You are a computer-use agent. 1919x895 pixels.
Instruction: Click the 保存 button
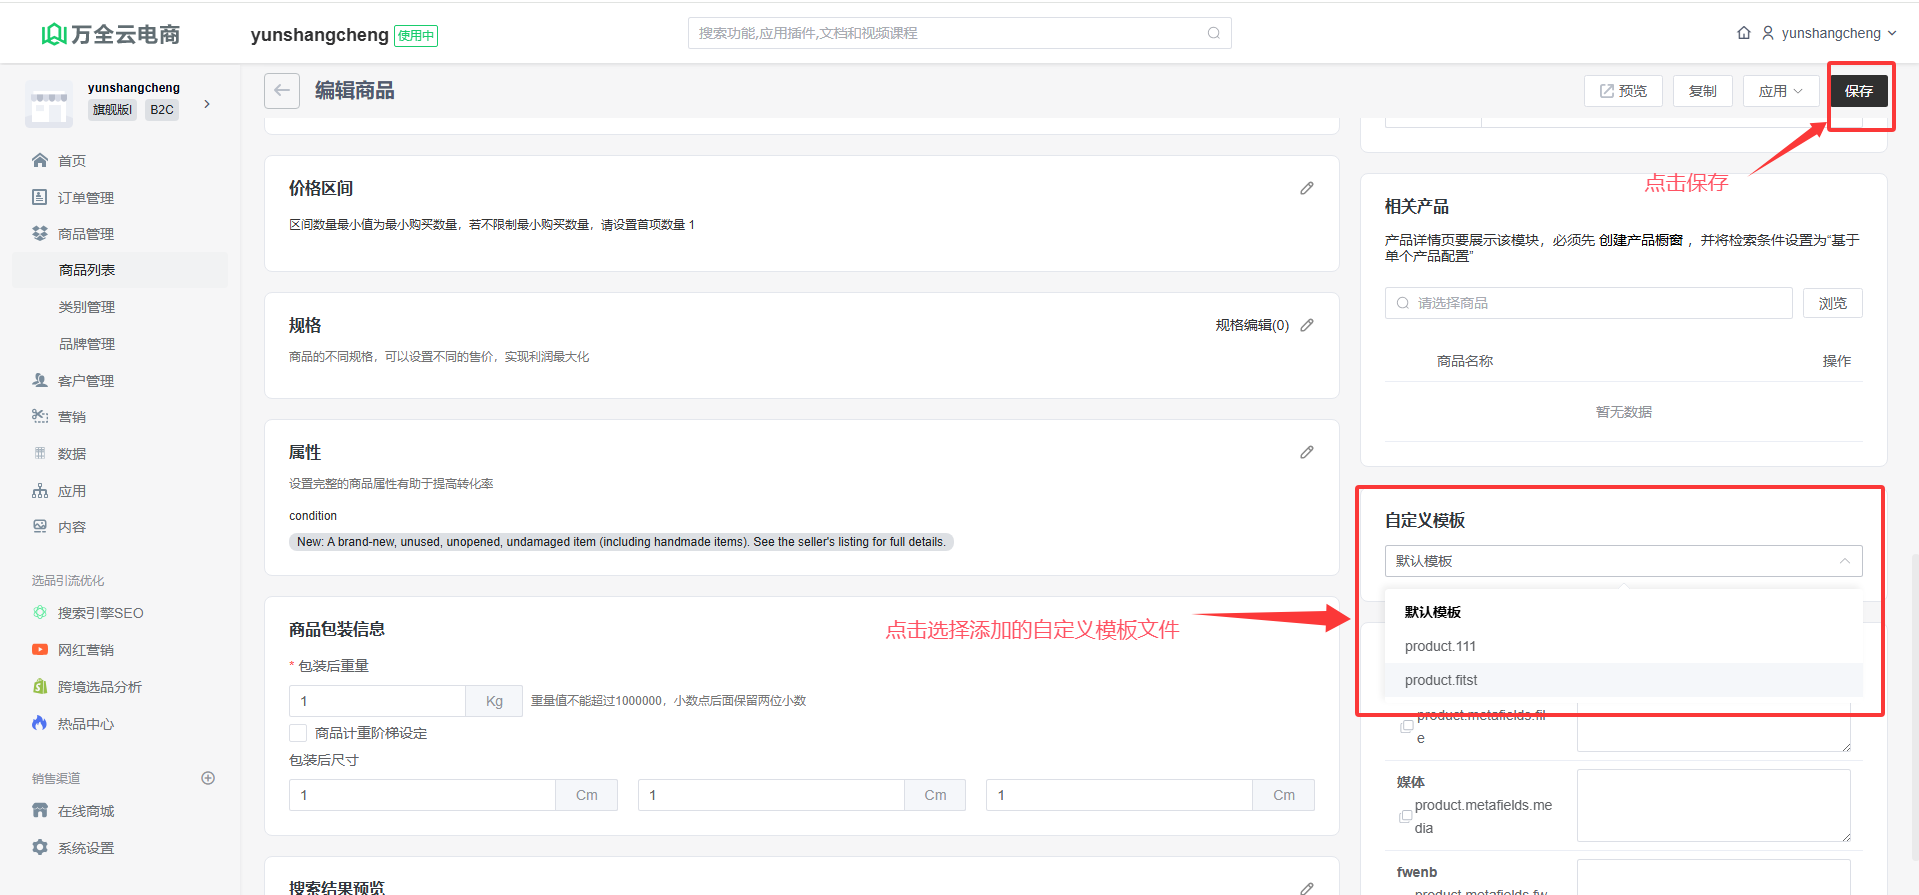[x=1858, y=91]
